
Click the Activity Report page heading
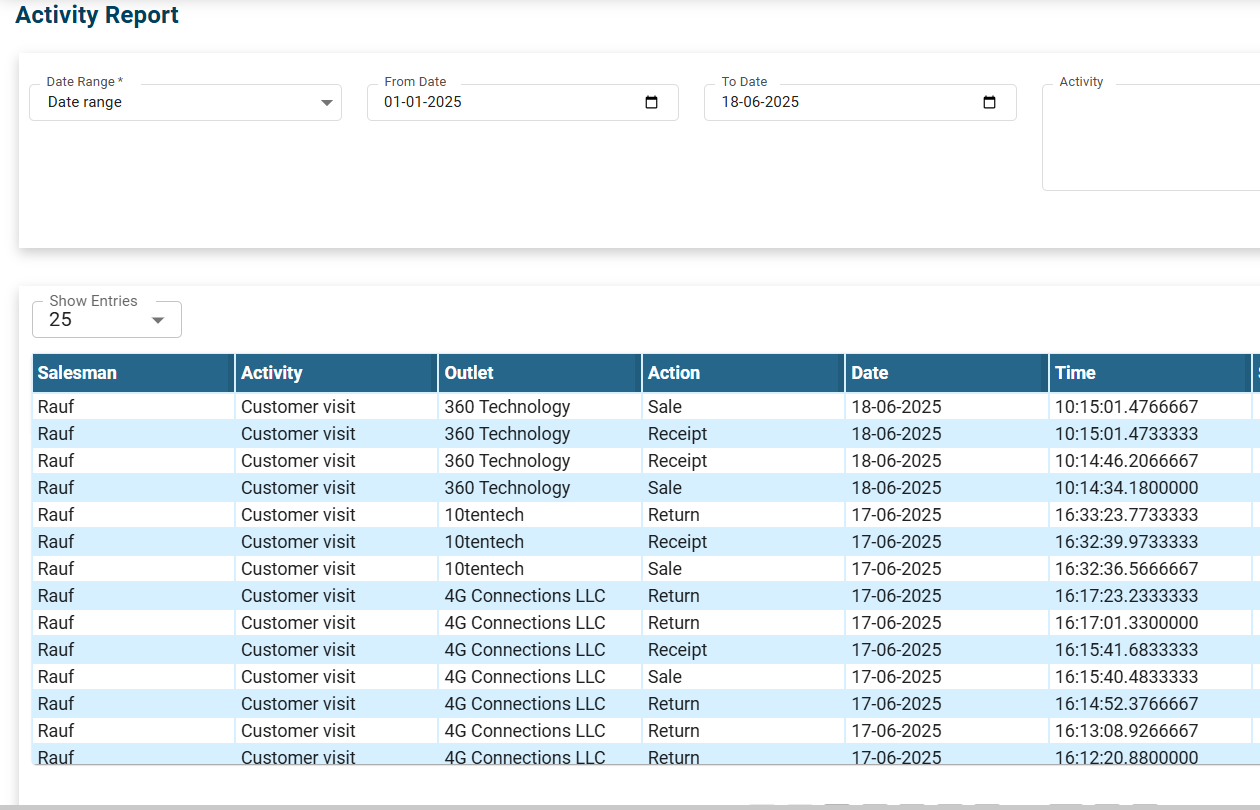[x=97, y=16]
